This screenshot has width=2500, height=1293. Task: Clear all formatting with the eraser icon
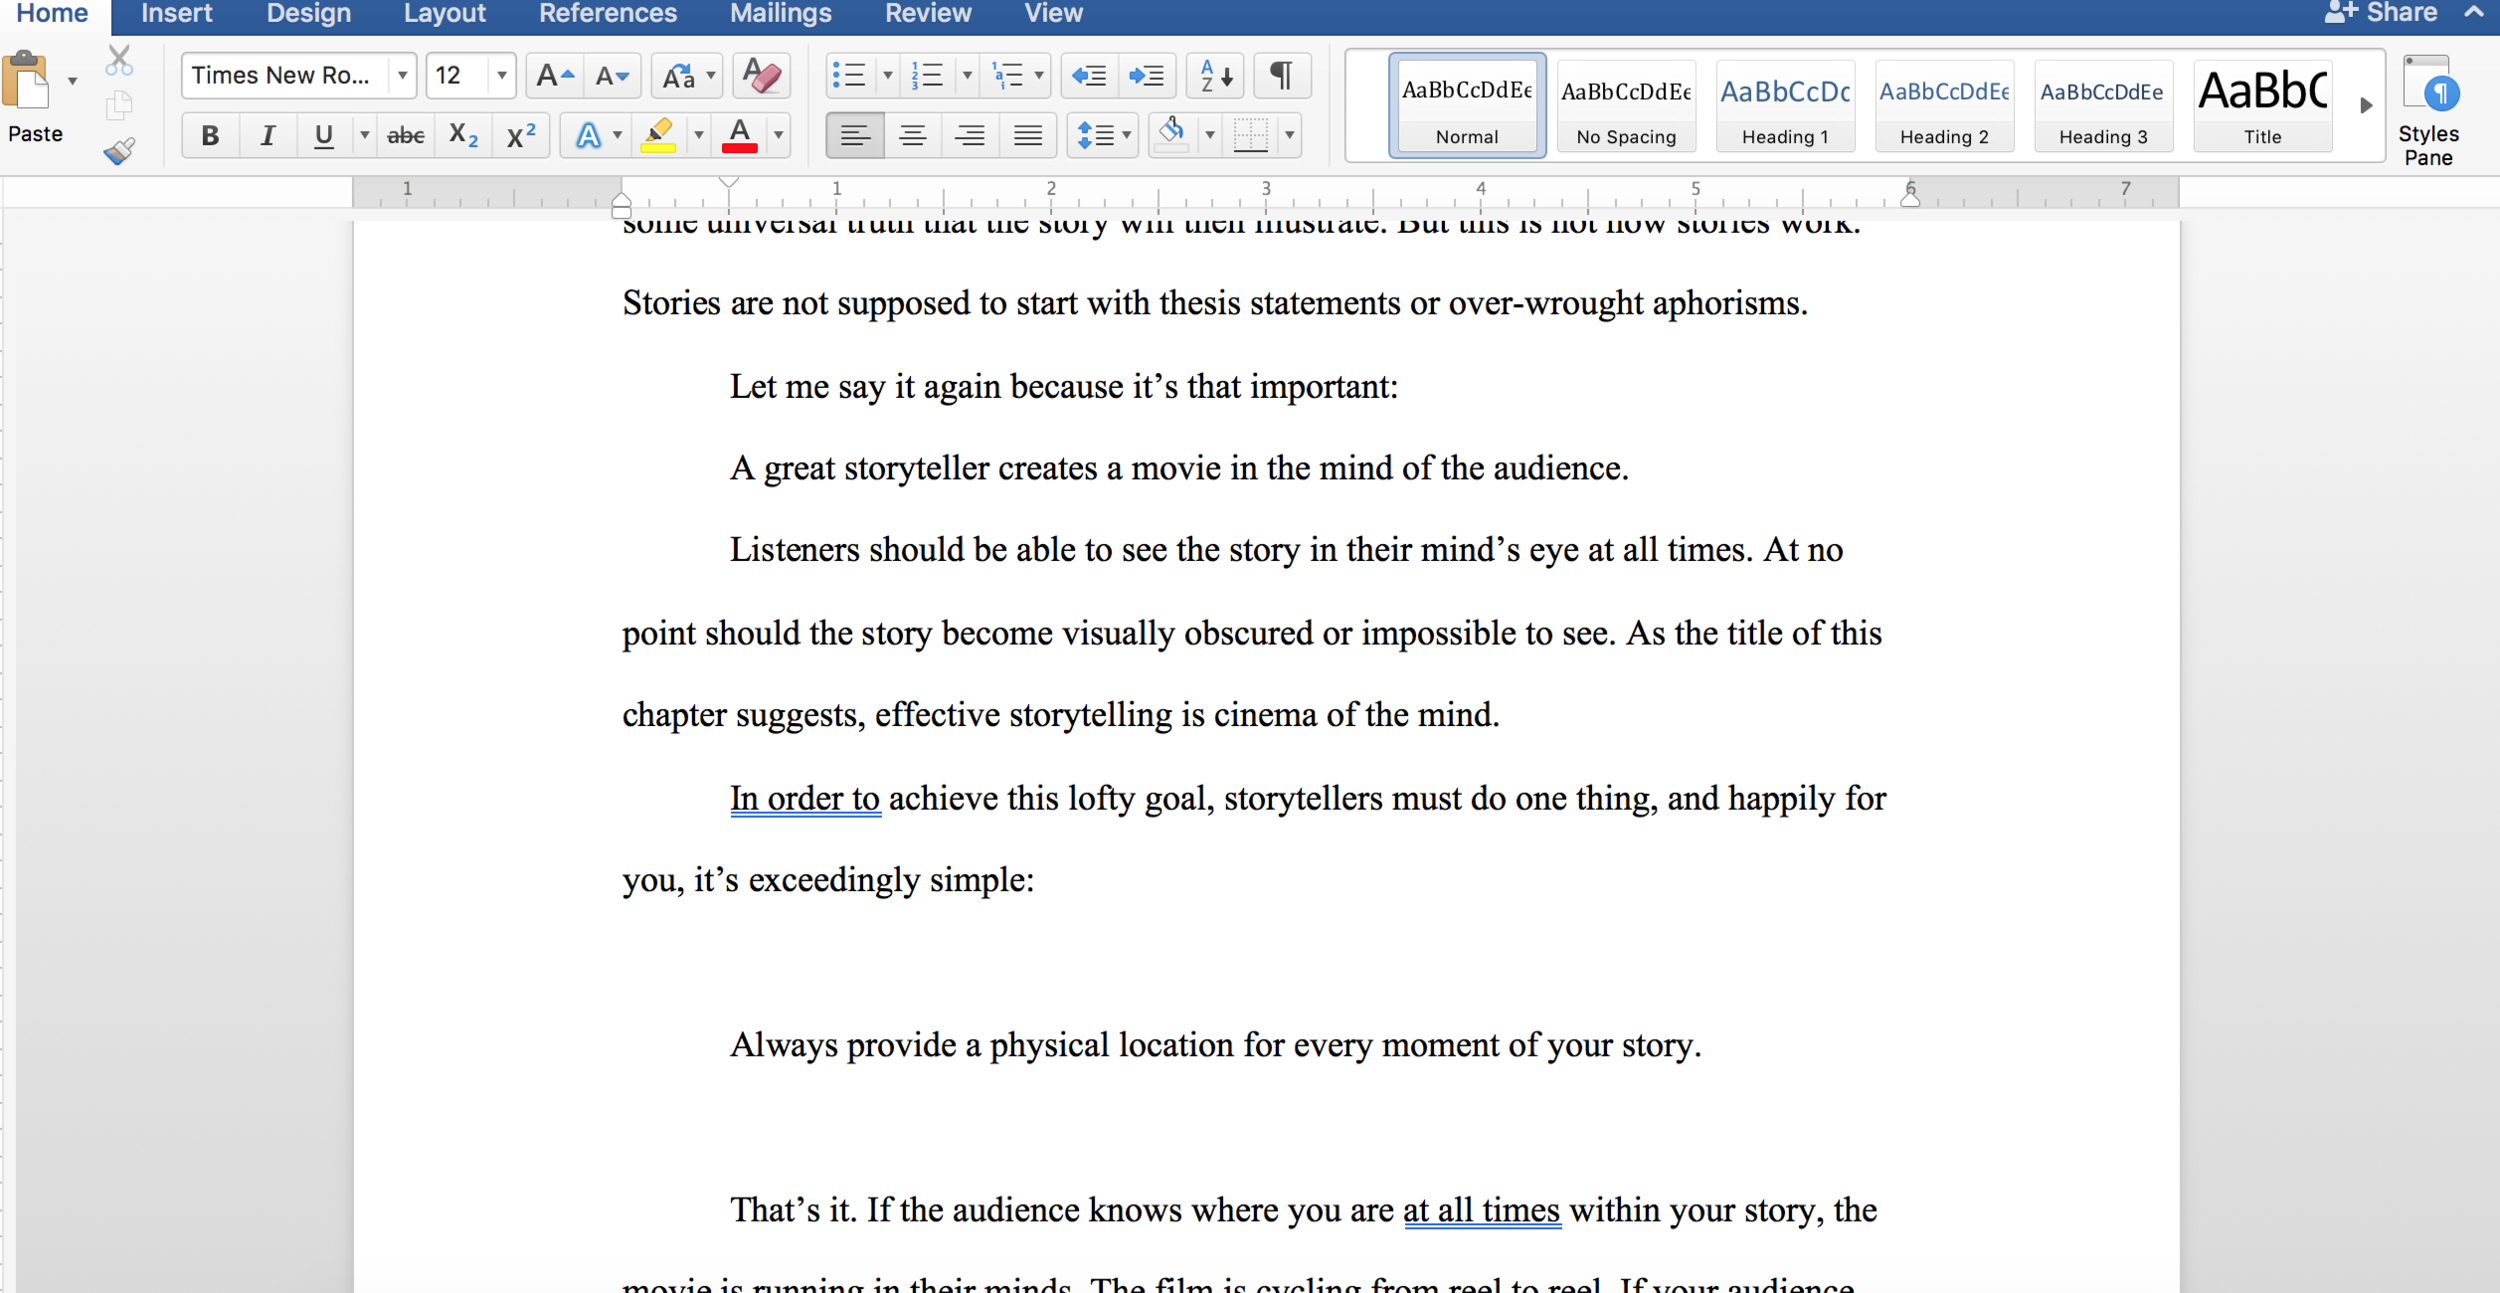pos(761,76)
